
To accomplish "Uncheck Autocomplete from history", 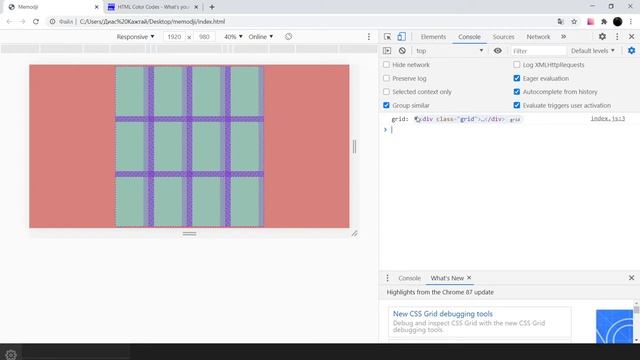I will pyautogui.click(x=517, y=91).
